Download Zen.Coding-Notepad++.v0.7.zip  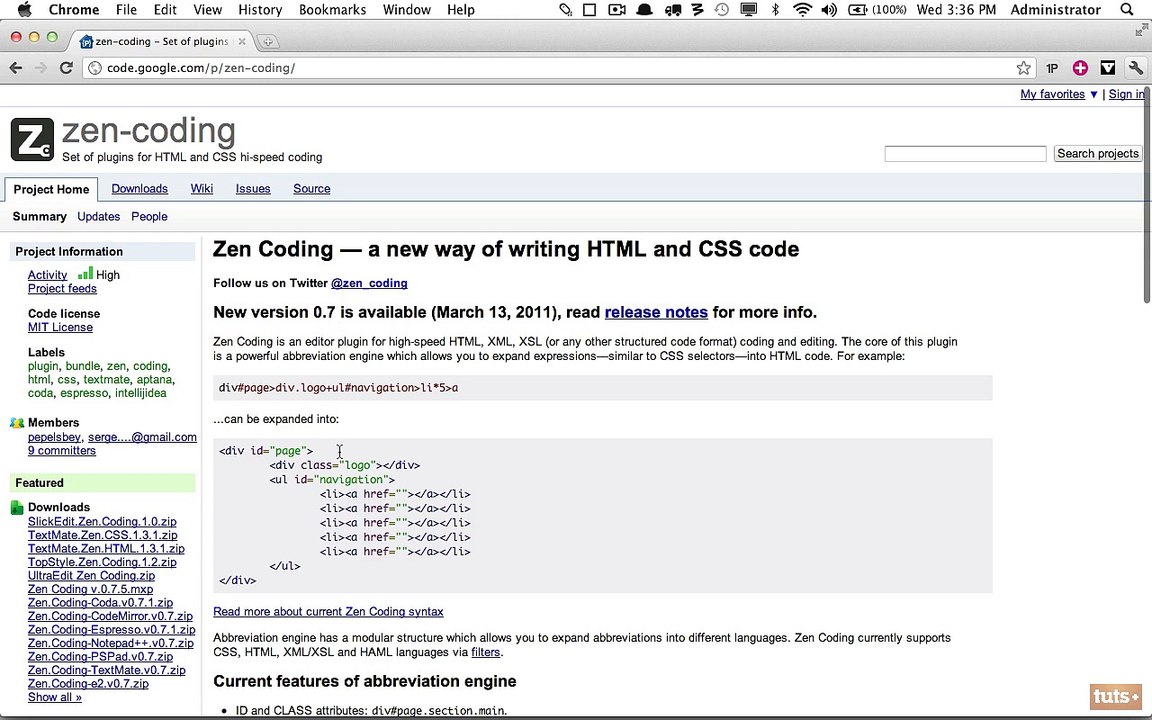coord(111,643)
